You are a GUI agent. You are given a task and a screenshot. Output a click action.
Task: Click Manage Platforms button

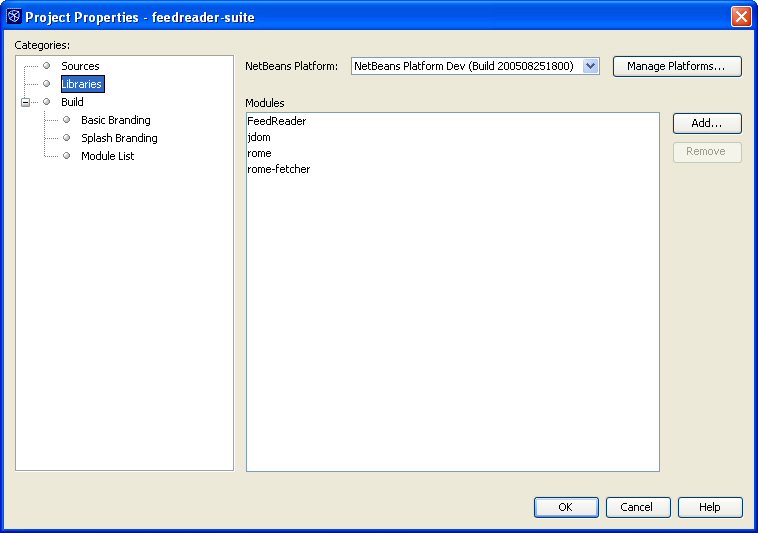677,66
